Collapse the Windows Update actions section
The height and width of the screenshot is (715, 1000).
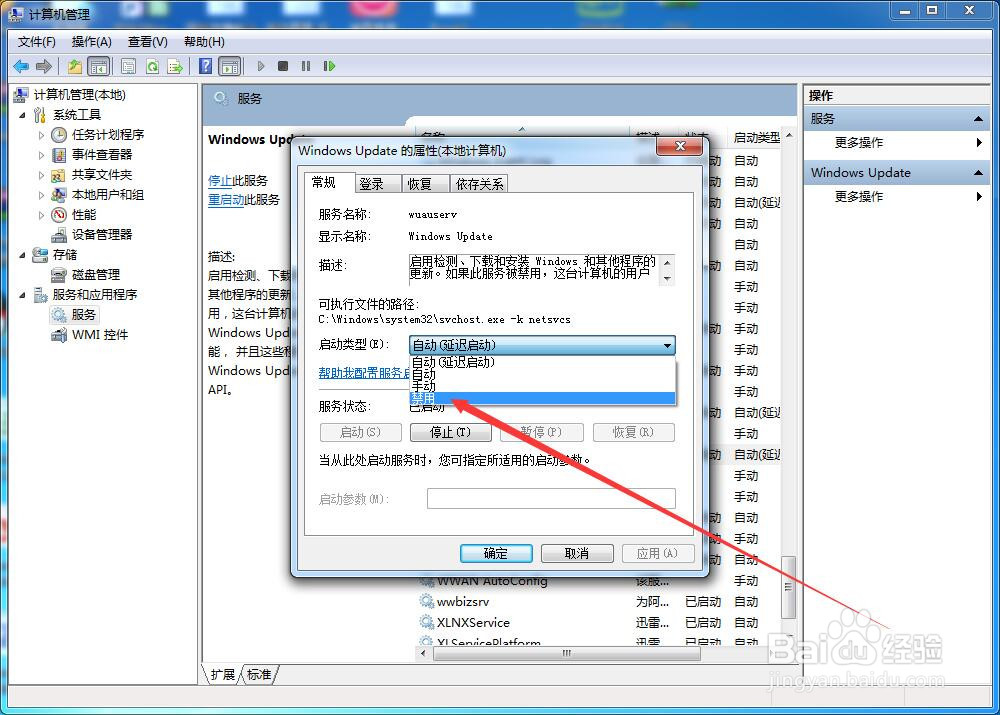click(978, 173)
